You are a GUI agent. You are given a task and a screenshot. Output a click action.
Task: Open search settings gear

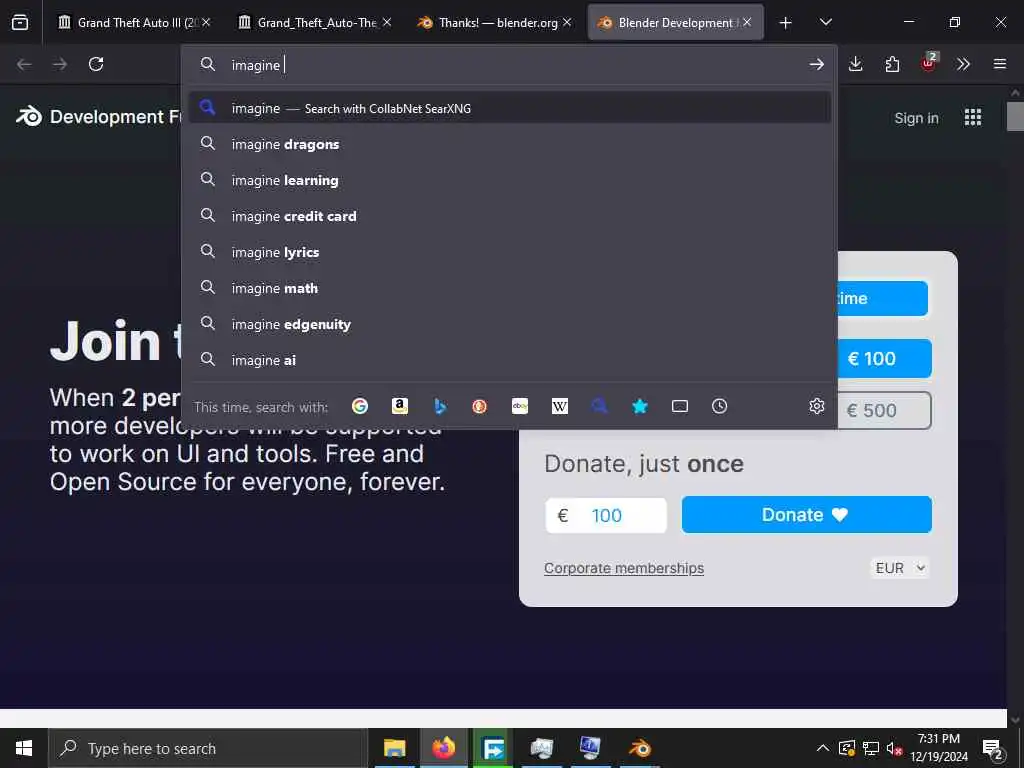(816, 406)
